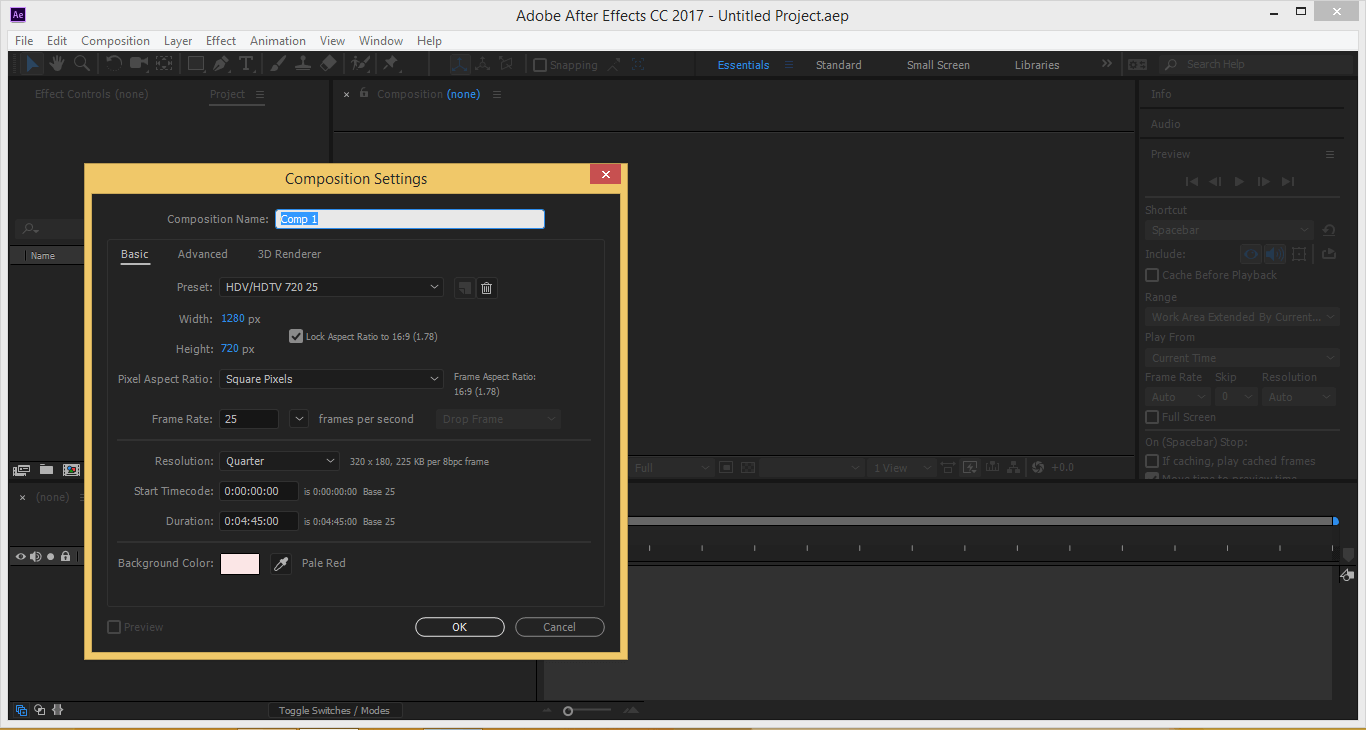Open the Pixel Aspect Ratio dropdown

tap(331, 379)
